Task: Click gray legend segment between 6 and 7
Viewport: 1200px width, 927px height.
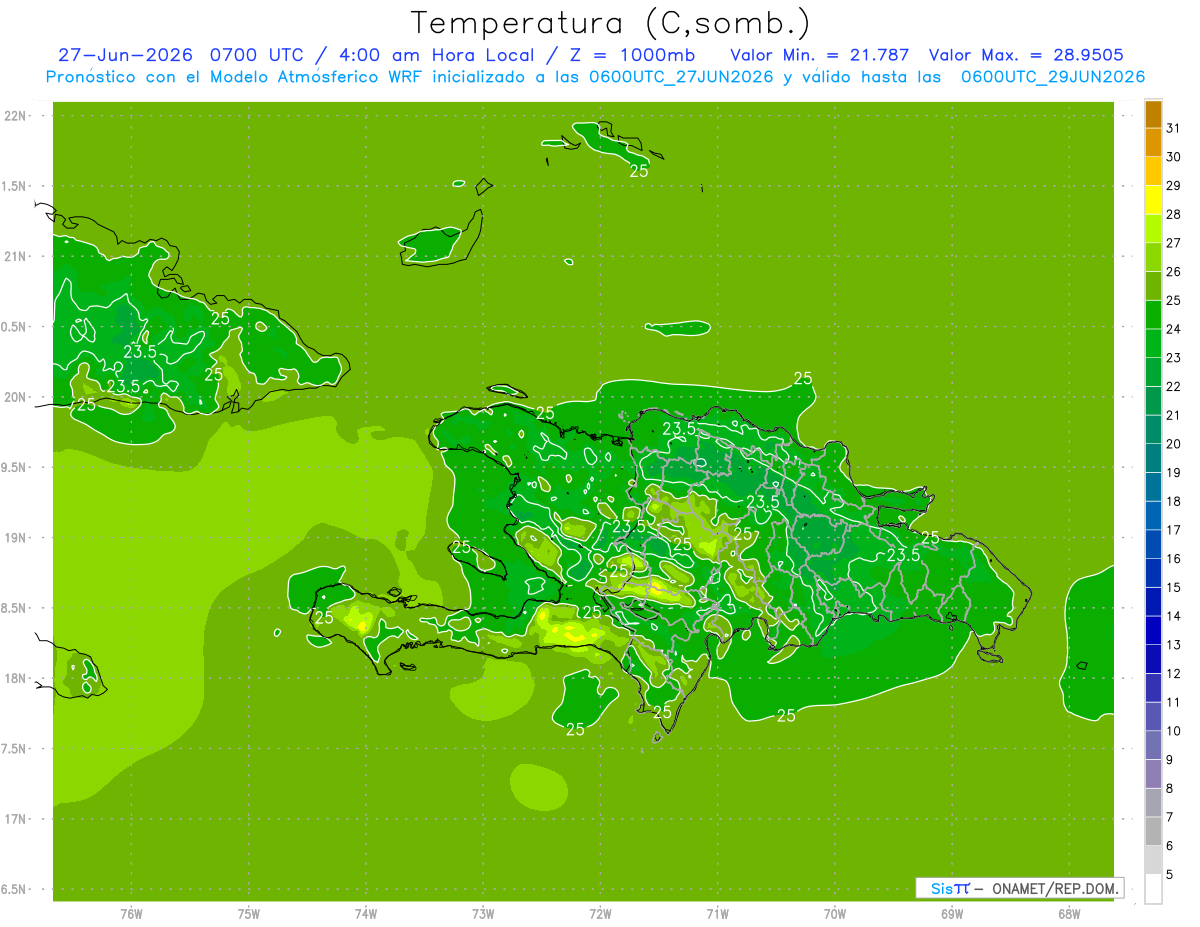Action: (x=1153, y=831)
